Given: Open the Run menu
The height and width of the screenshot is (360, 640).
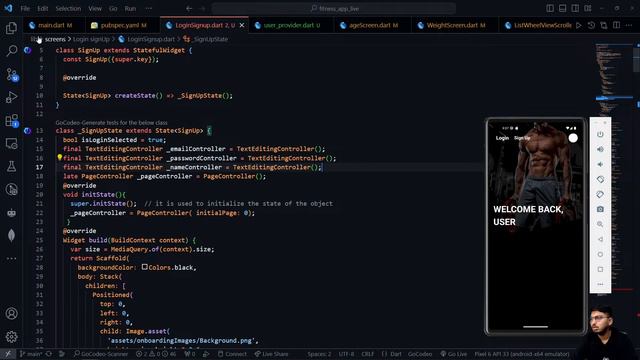Looking at the screenshot, I should [x=130, y=8].
